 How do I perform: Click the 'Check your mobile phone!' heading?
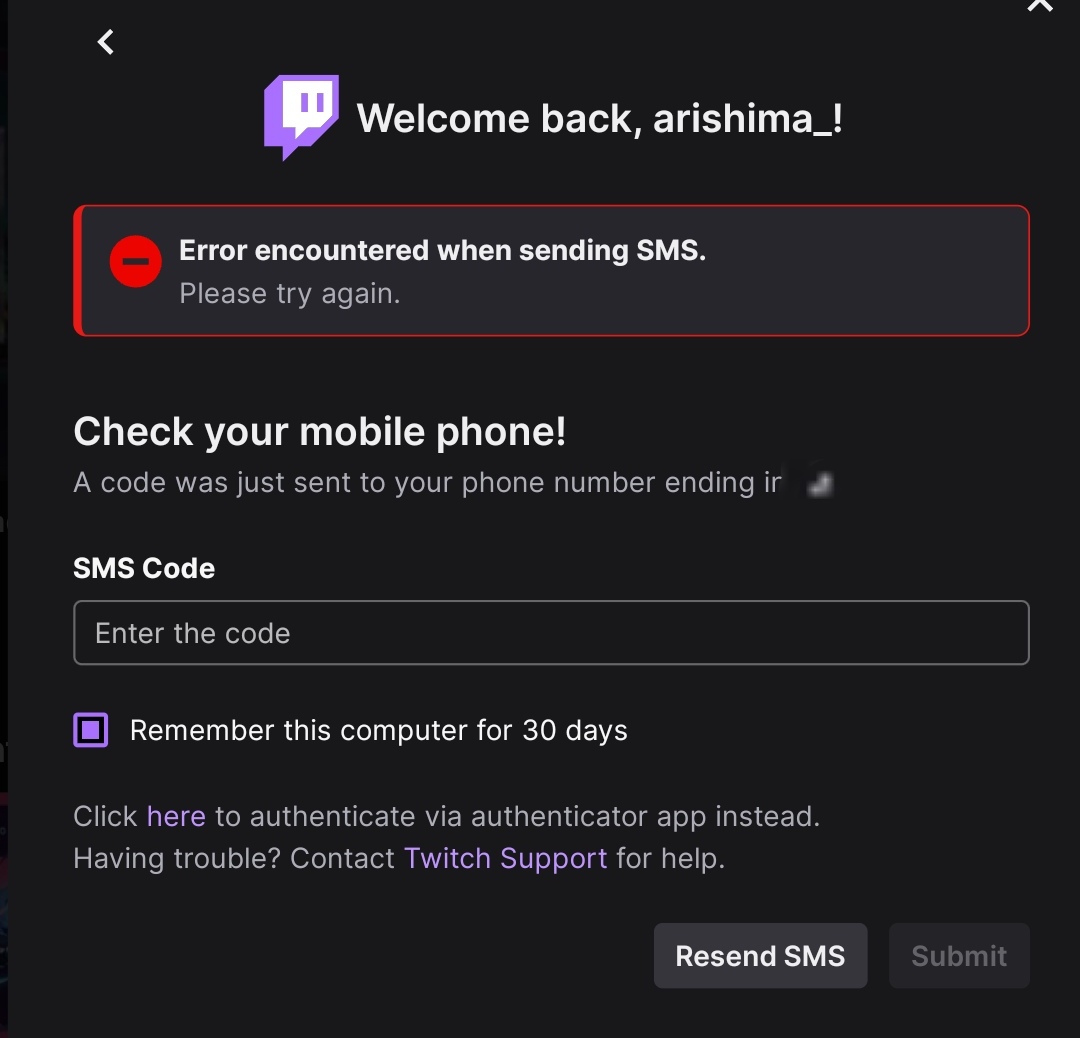(x=320, y=432)
